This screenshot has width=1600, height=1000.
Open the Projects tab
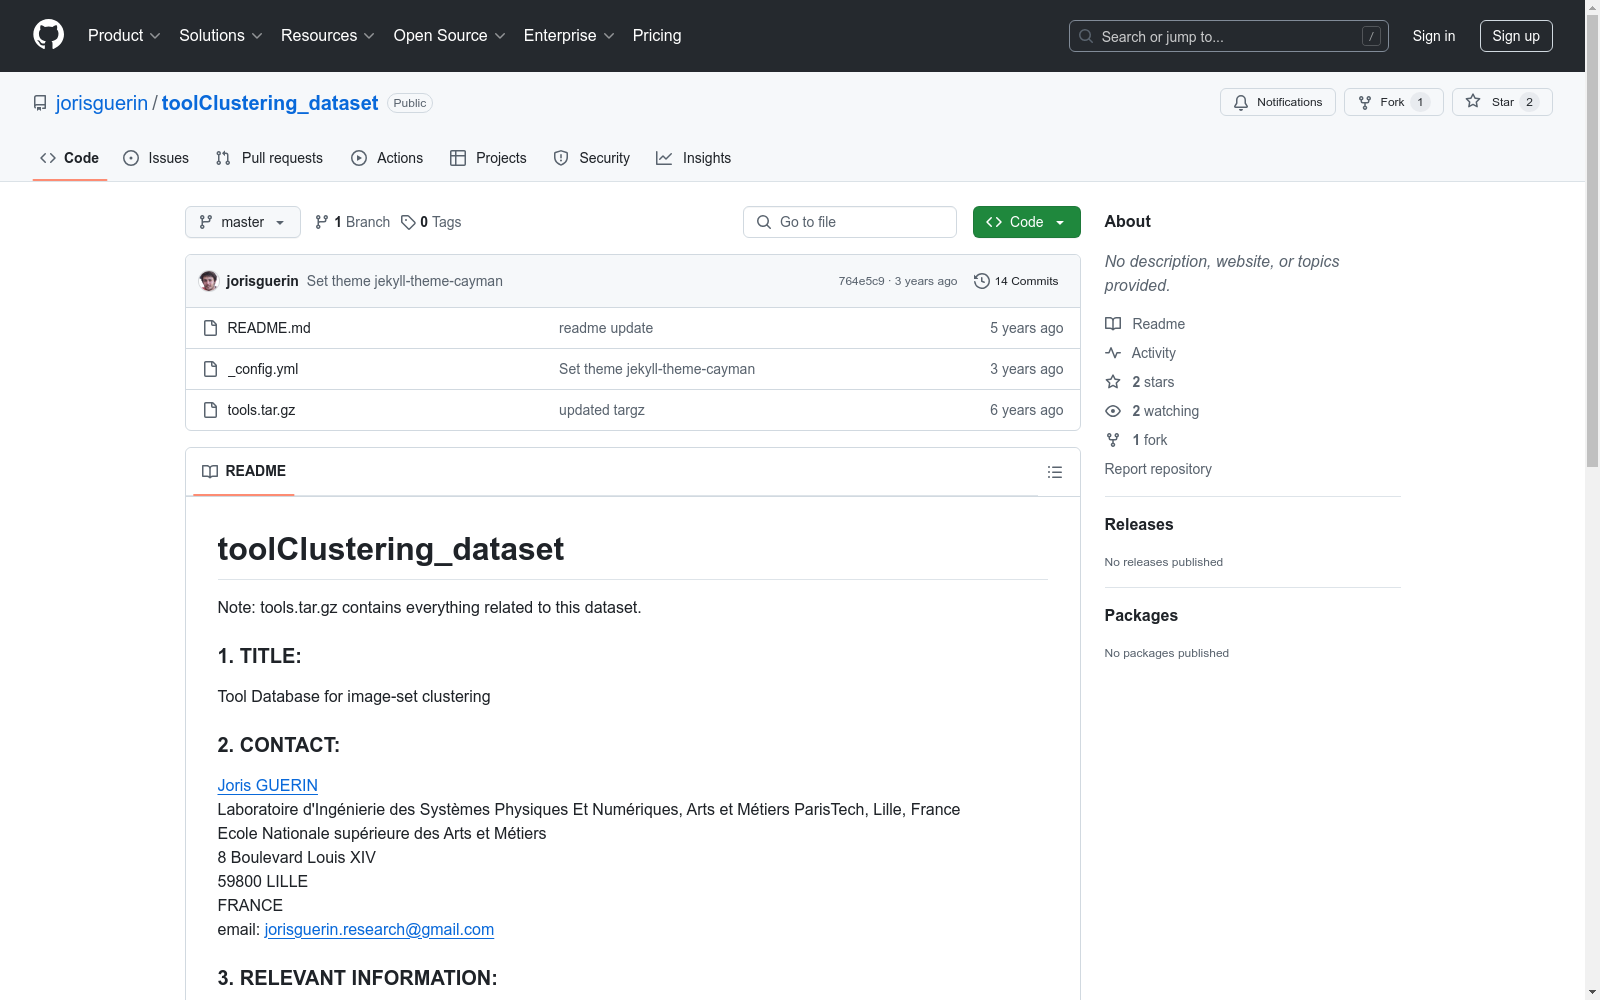(488, 158)
